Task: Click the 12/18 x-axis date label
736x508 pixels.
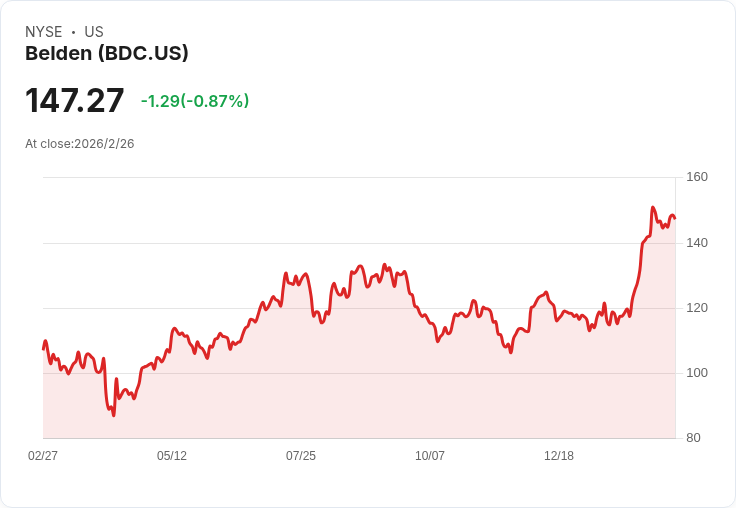Action: click(x=559, y=455)
